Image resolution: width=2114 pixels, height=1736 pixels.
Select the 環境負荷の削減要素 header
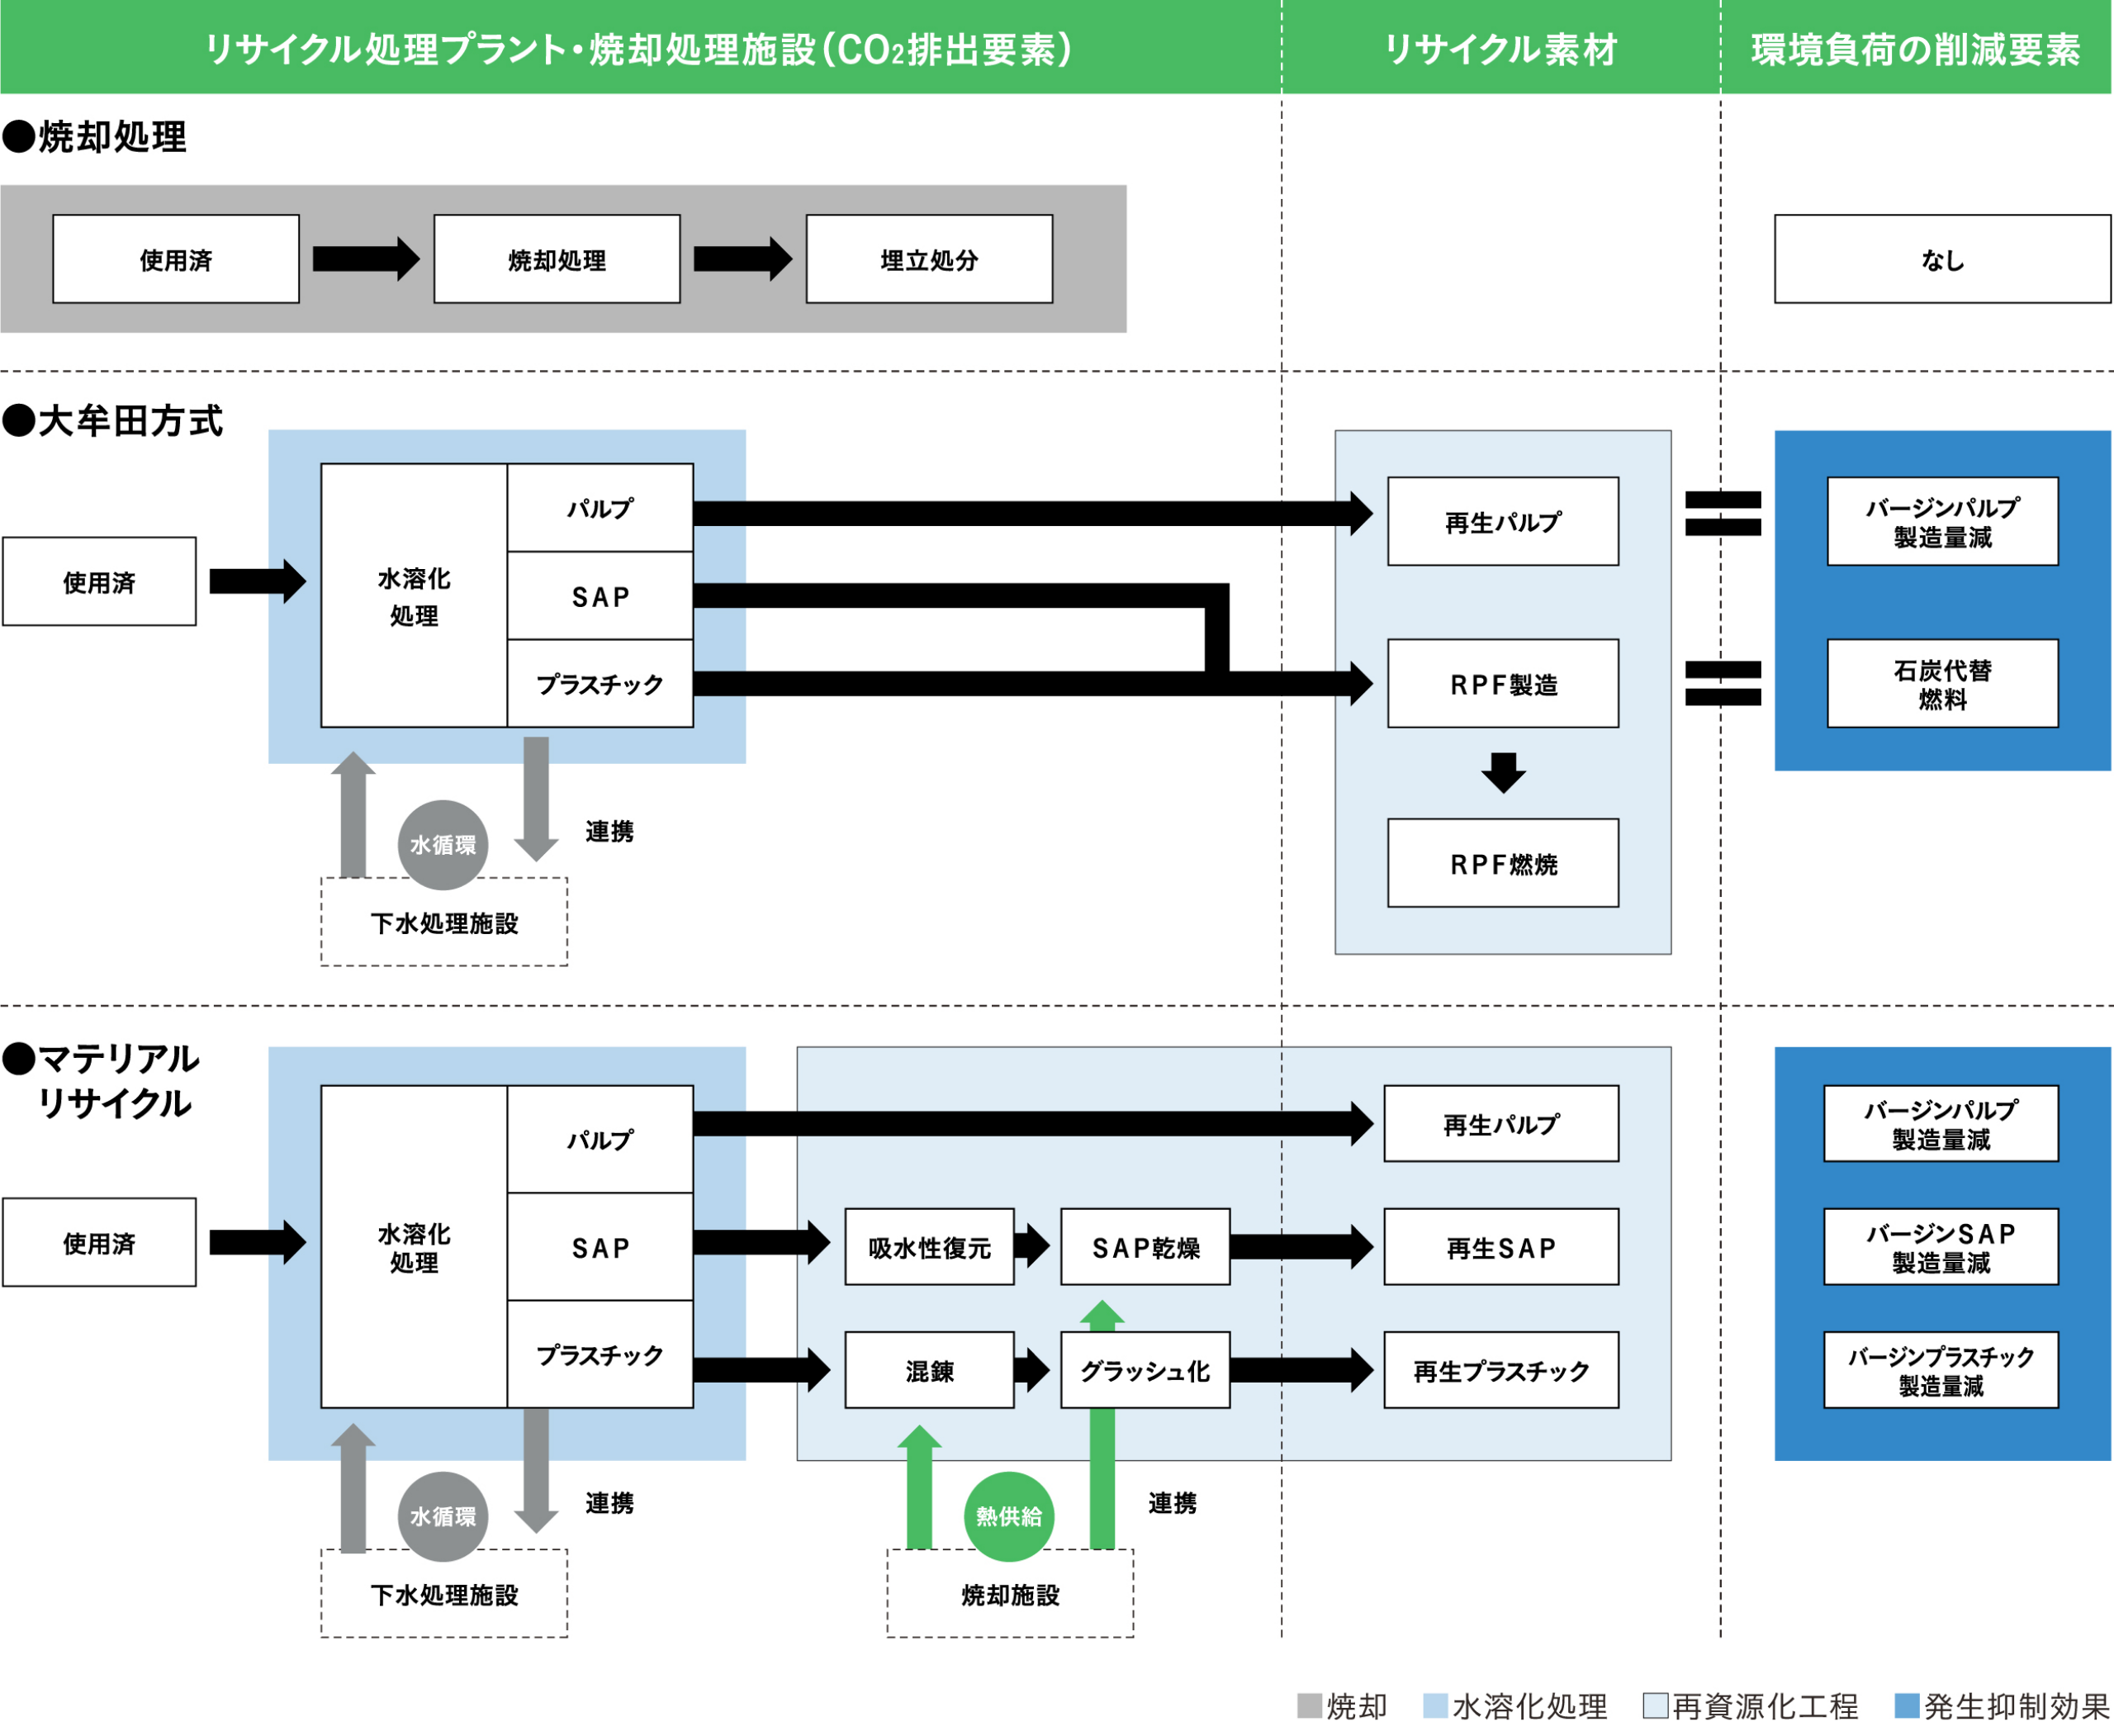tap(1915, 48)
